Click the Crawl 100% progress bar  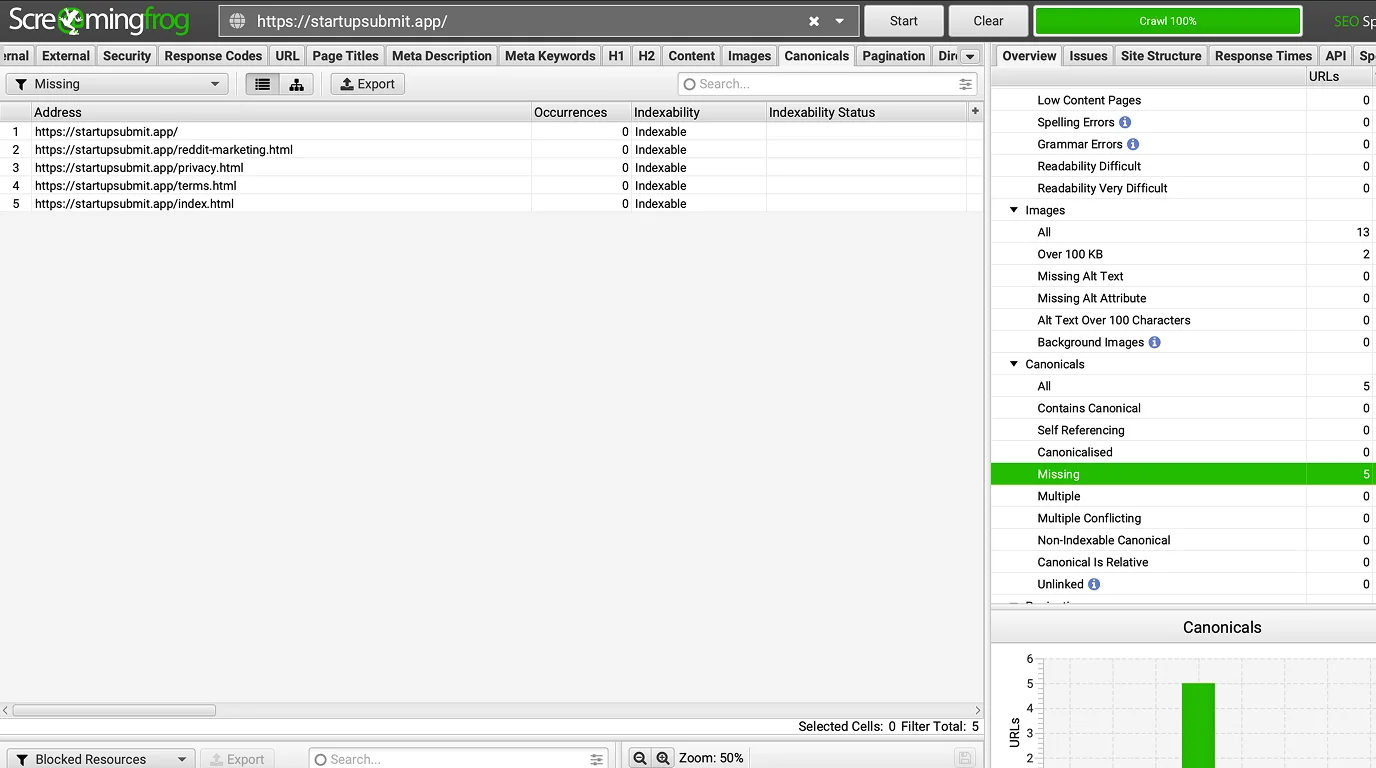(1168, 21)
